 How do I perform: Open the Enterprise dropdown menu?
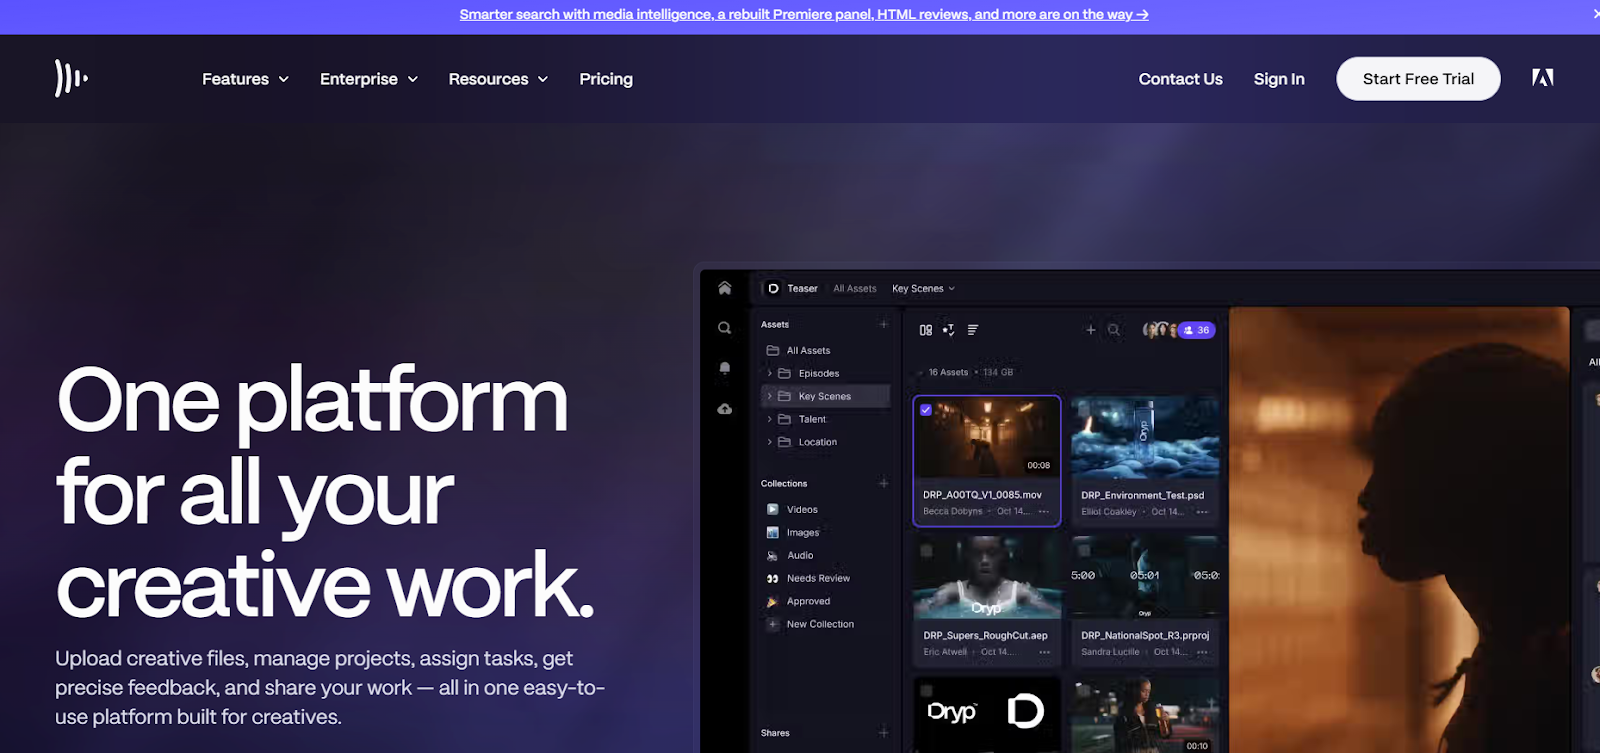[369, 79]
